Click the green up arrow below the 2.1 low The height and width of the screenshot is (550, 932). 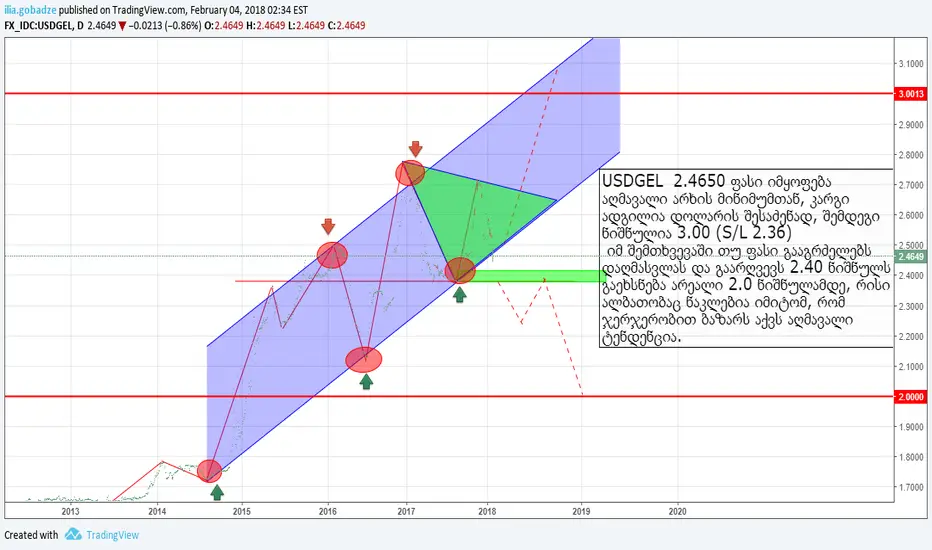coord(366,382)
